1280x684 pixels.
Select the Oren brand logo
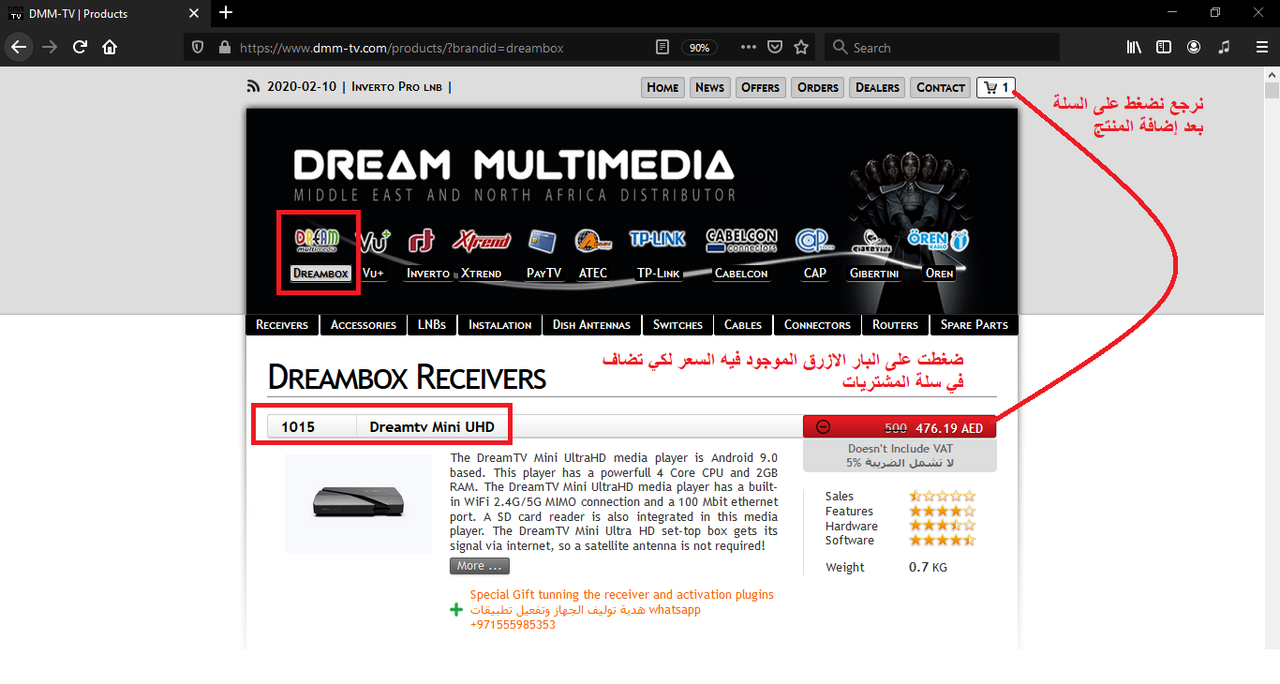pyautogui.click(x=939, y=240)
